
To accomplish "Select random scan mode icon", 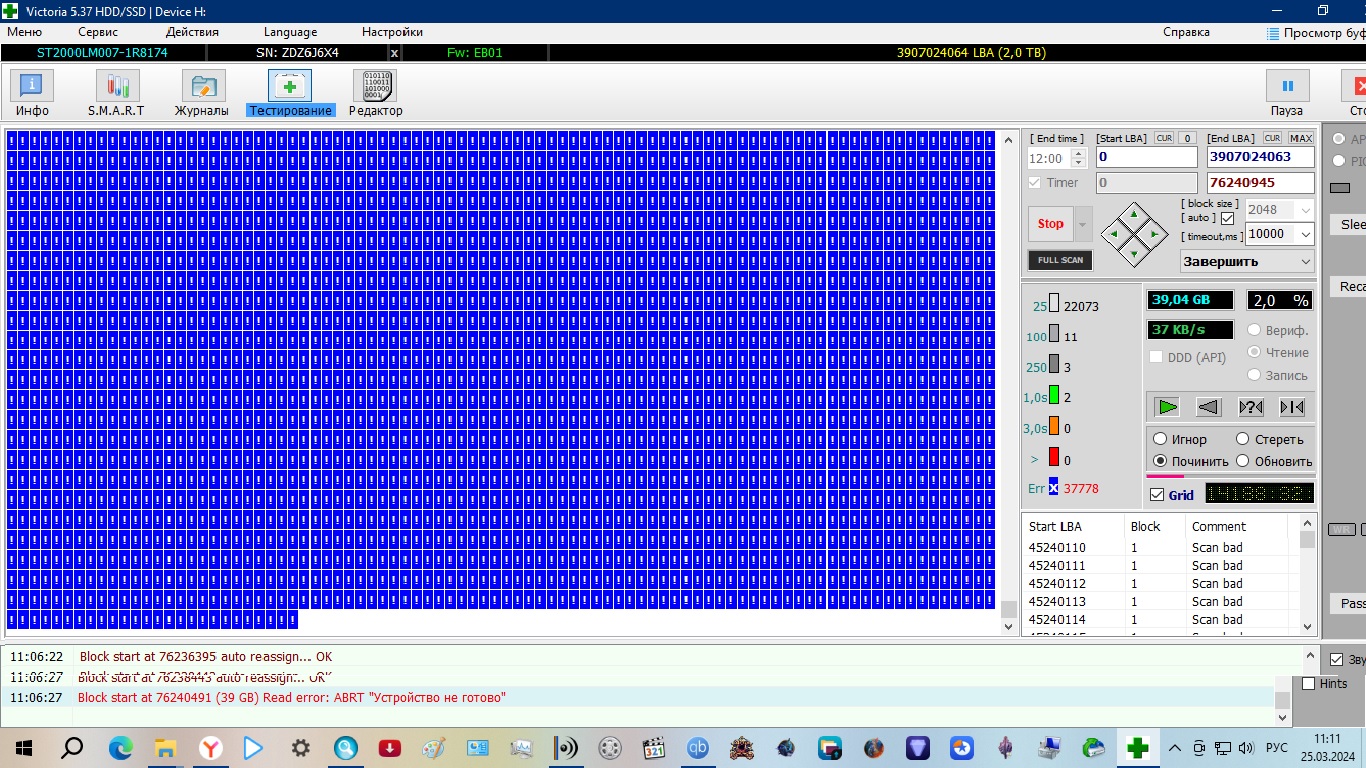I will pos(1251,407).
